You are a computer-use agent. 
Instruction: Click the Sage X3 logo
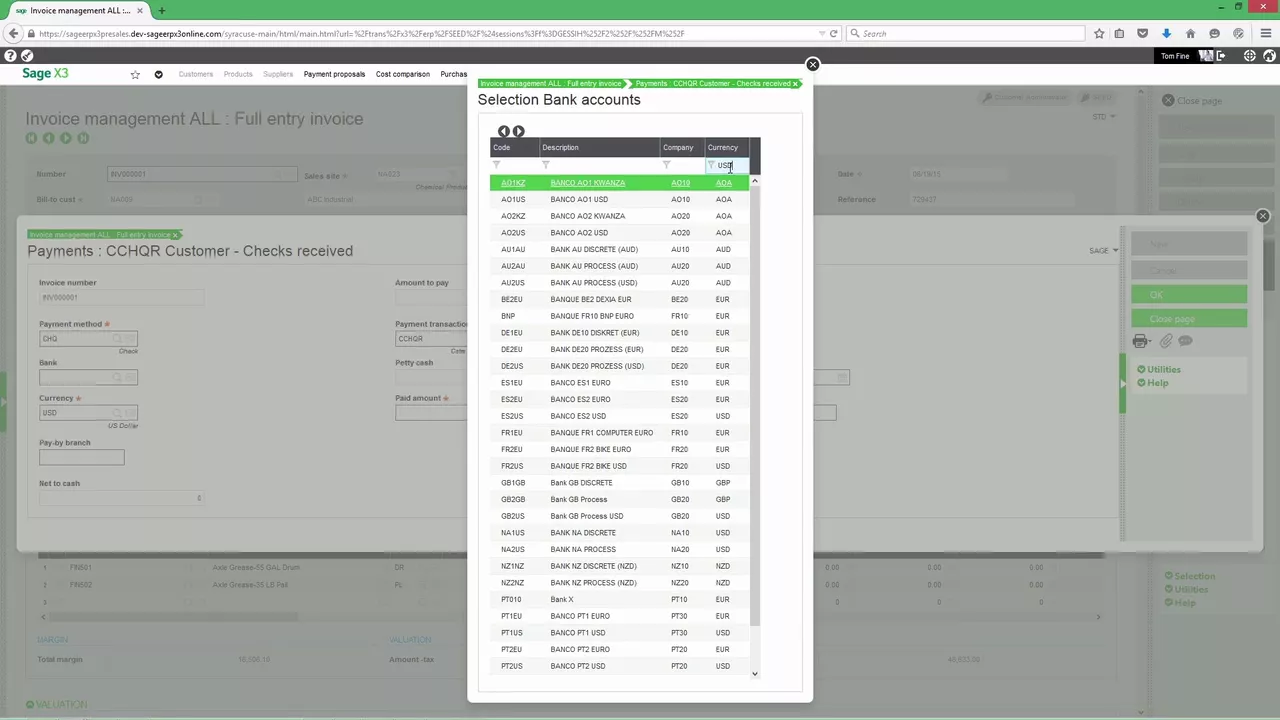click(x=45, y=73)
